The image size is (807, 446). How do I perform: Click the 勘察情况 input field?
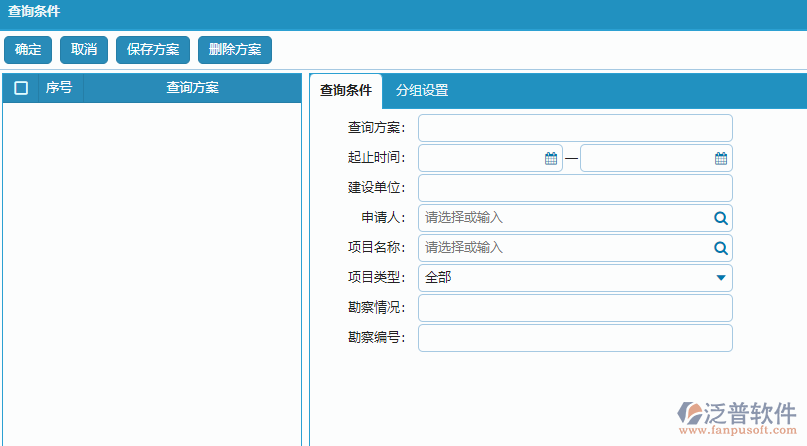(x=575, y=308)
